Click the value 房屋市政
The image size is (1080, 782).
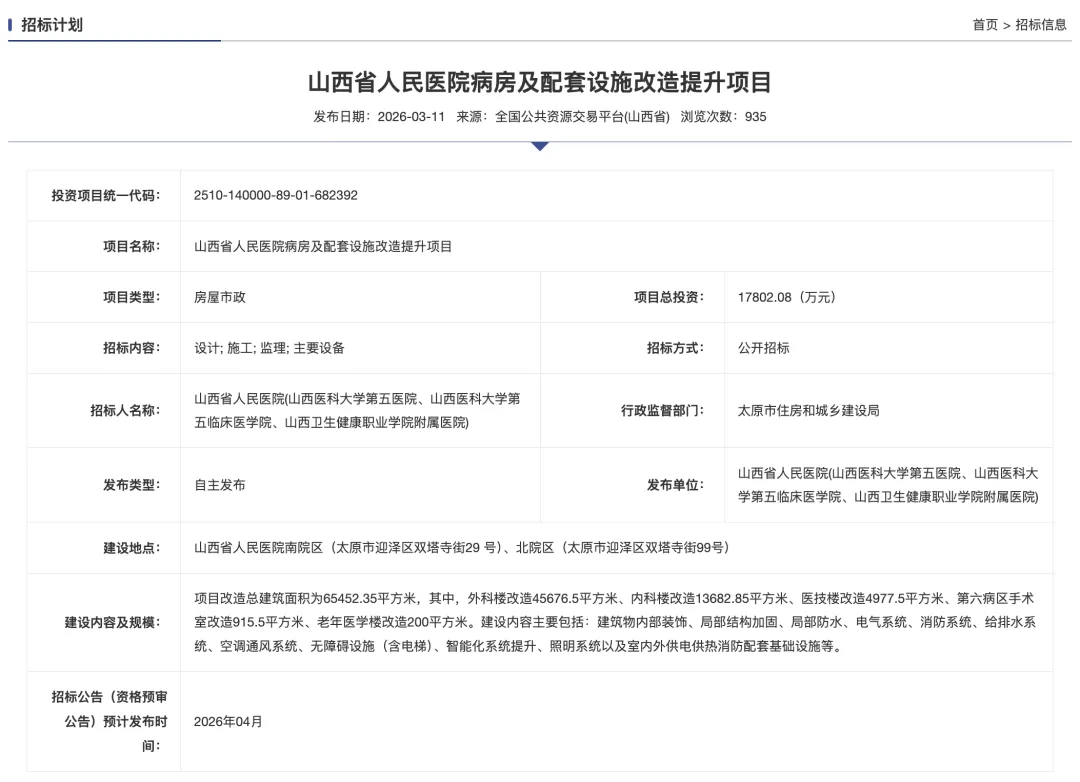220,297
